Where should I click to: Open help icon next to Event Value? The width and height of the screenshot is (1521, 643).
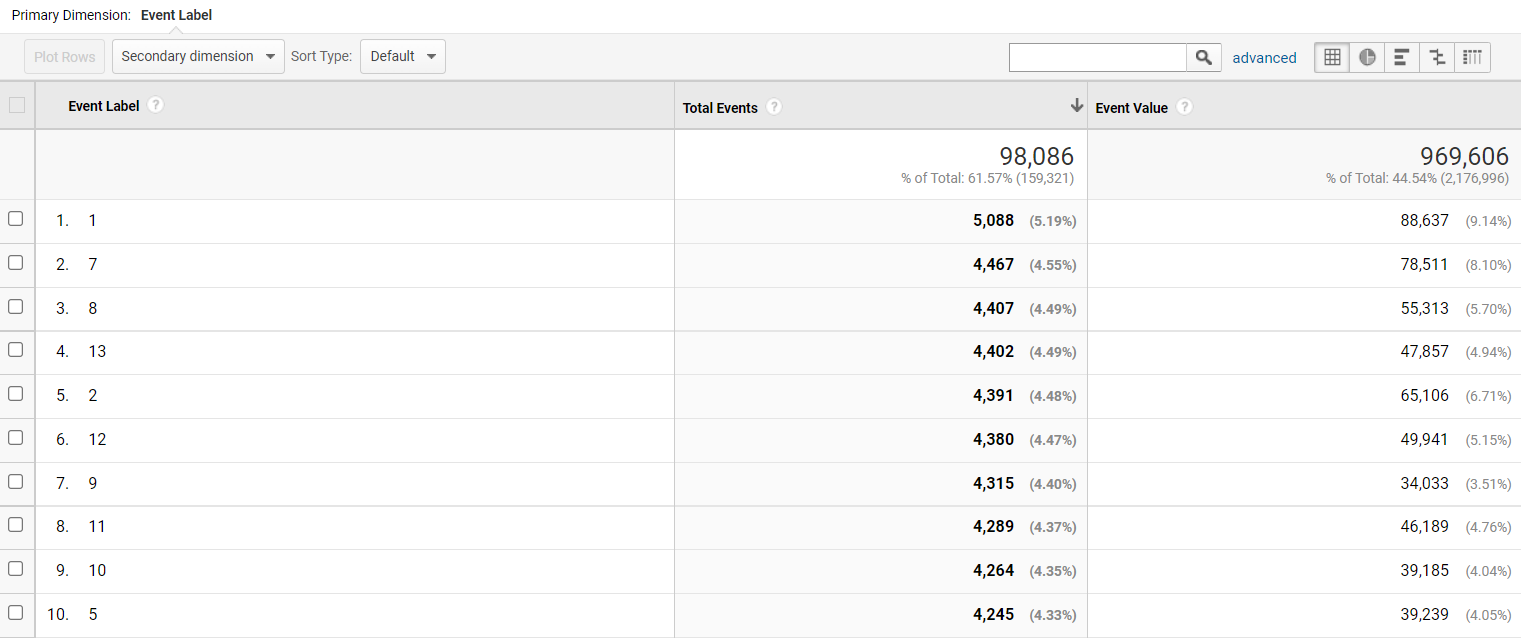pyautogui.click(x=1184, y=107)
